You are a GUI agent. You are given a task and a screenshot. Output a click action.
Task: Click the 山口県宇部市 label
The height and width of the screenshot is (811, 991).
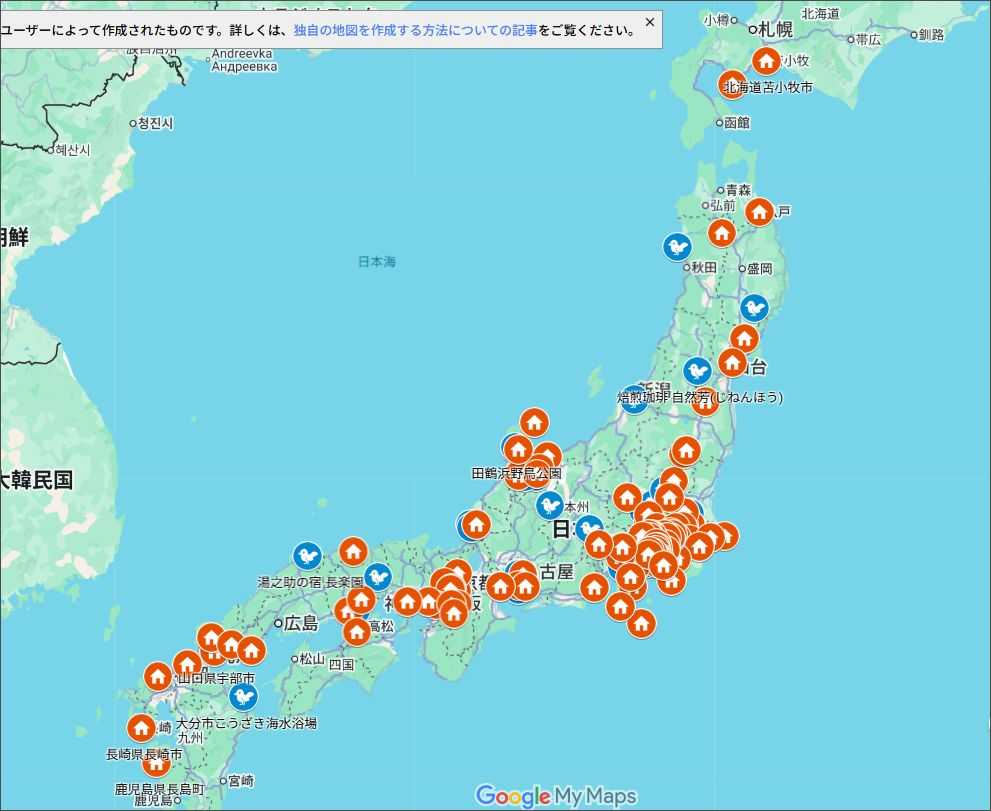(216, 679)
